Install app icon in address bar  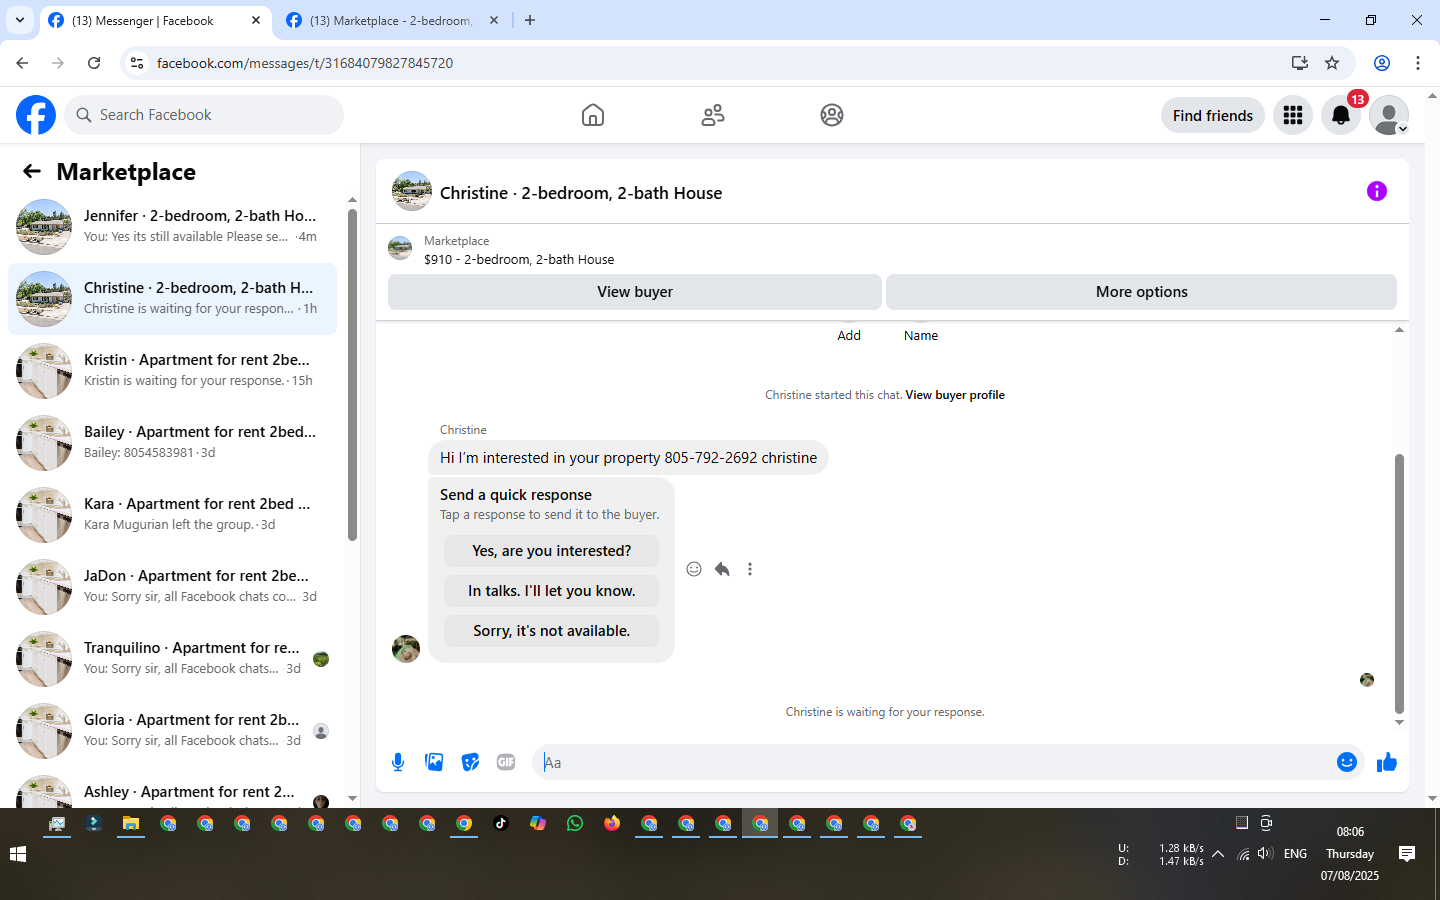[1299, 63]
